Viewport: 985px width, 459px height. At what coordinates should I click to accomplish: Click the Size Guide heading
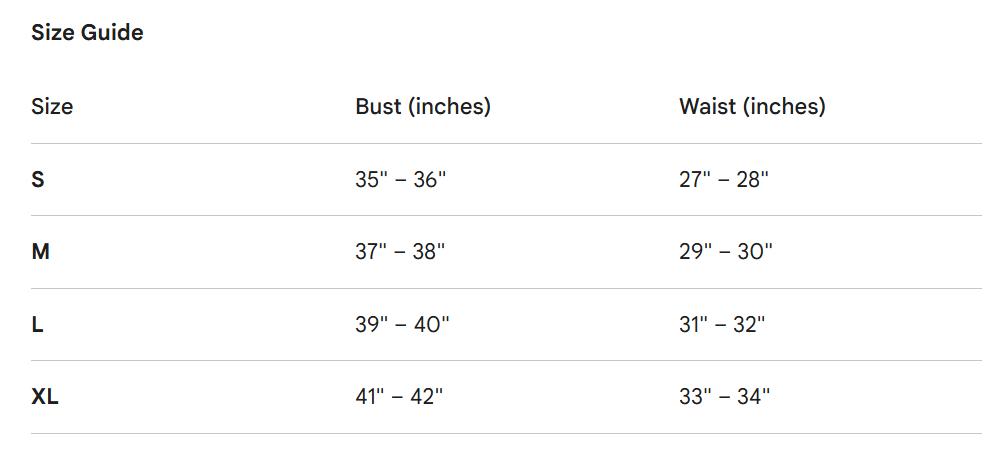click(x=87, y=33)
